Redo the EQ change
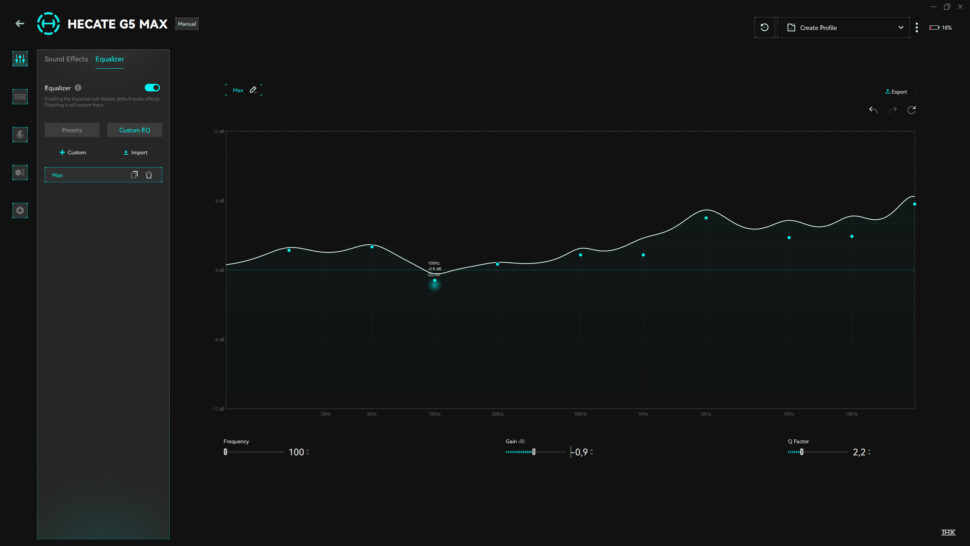Screen dimensions: 970x546 click(893, 110)
